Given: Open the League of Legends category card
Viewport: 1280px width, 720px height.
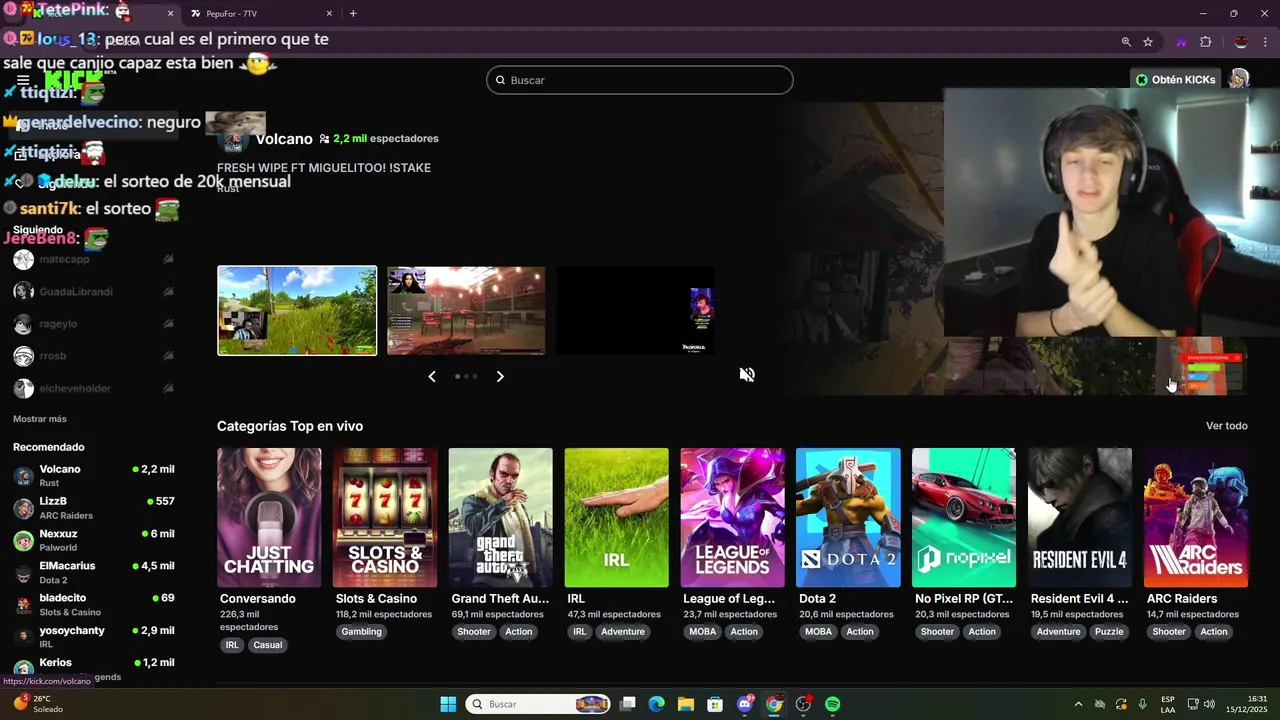Looking at the screenshot, I should [x=732, y=517].
